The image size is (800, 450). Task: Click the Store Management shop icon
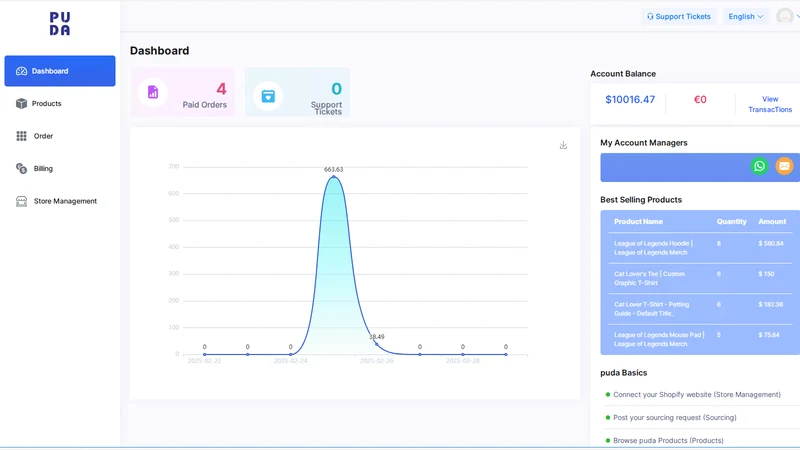tap(21, 201)
